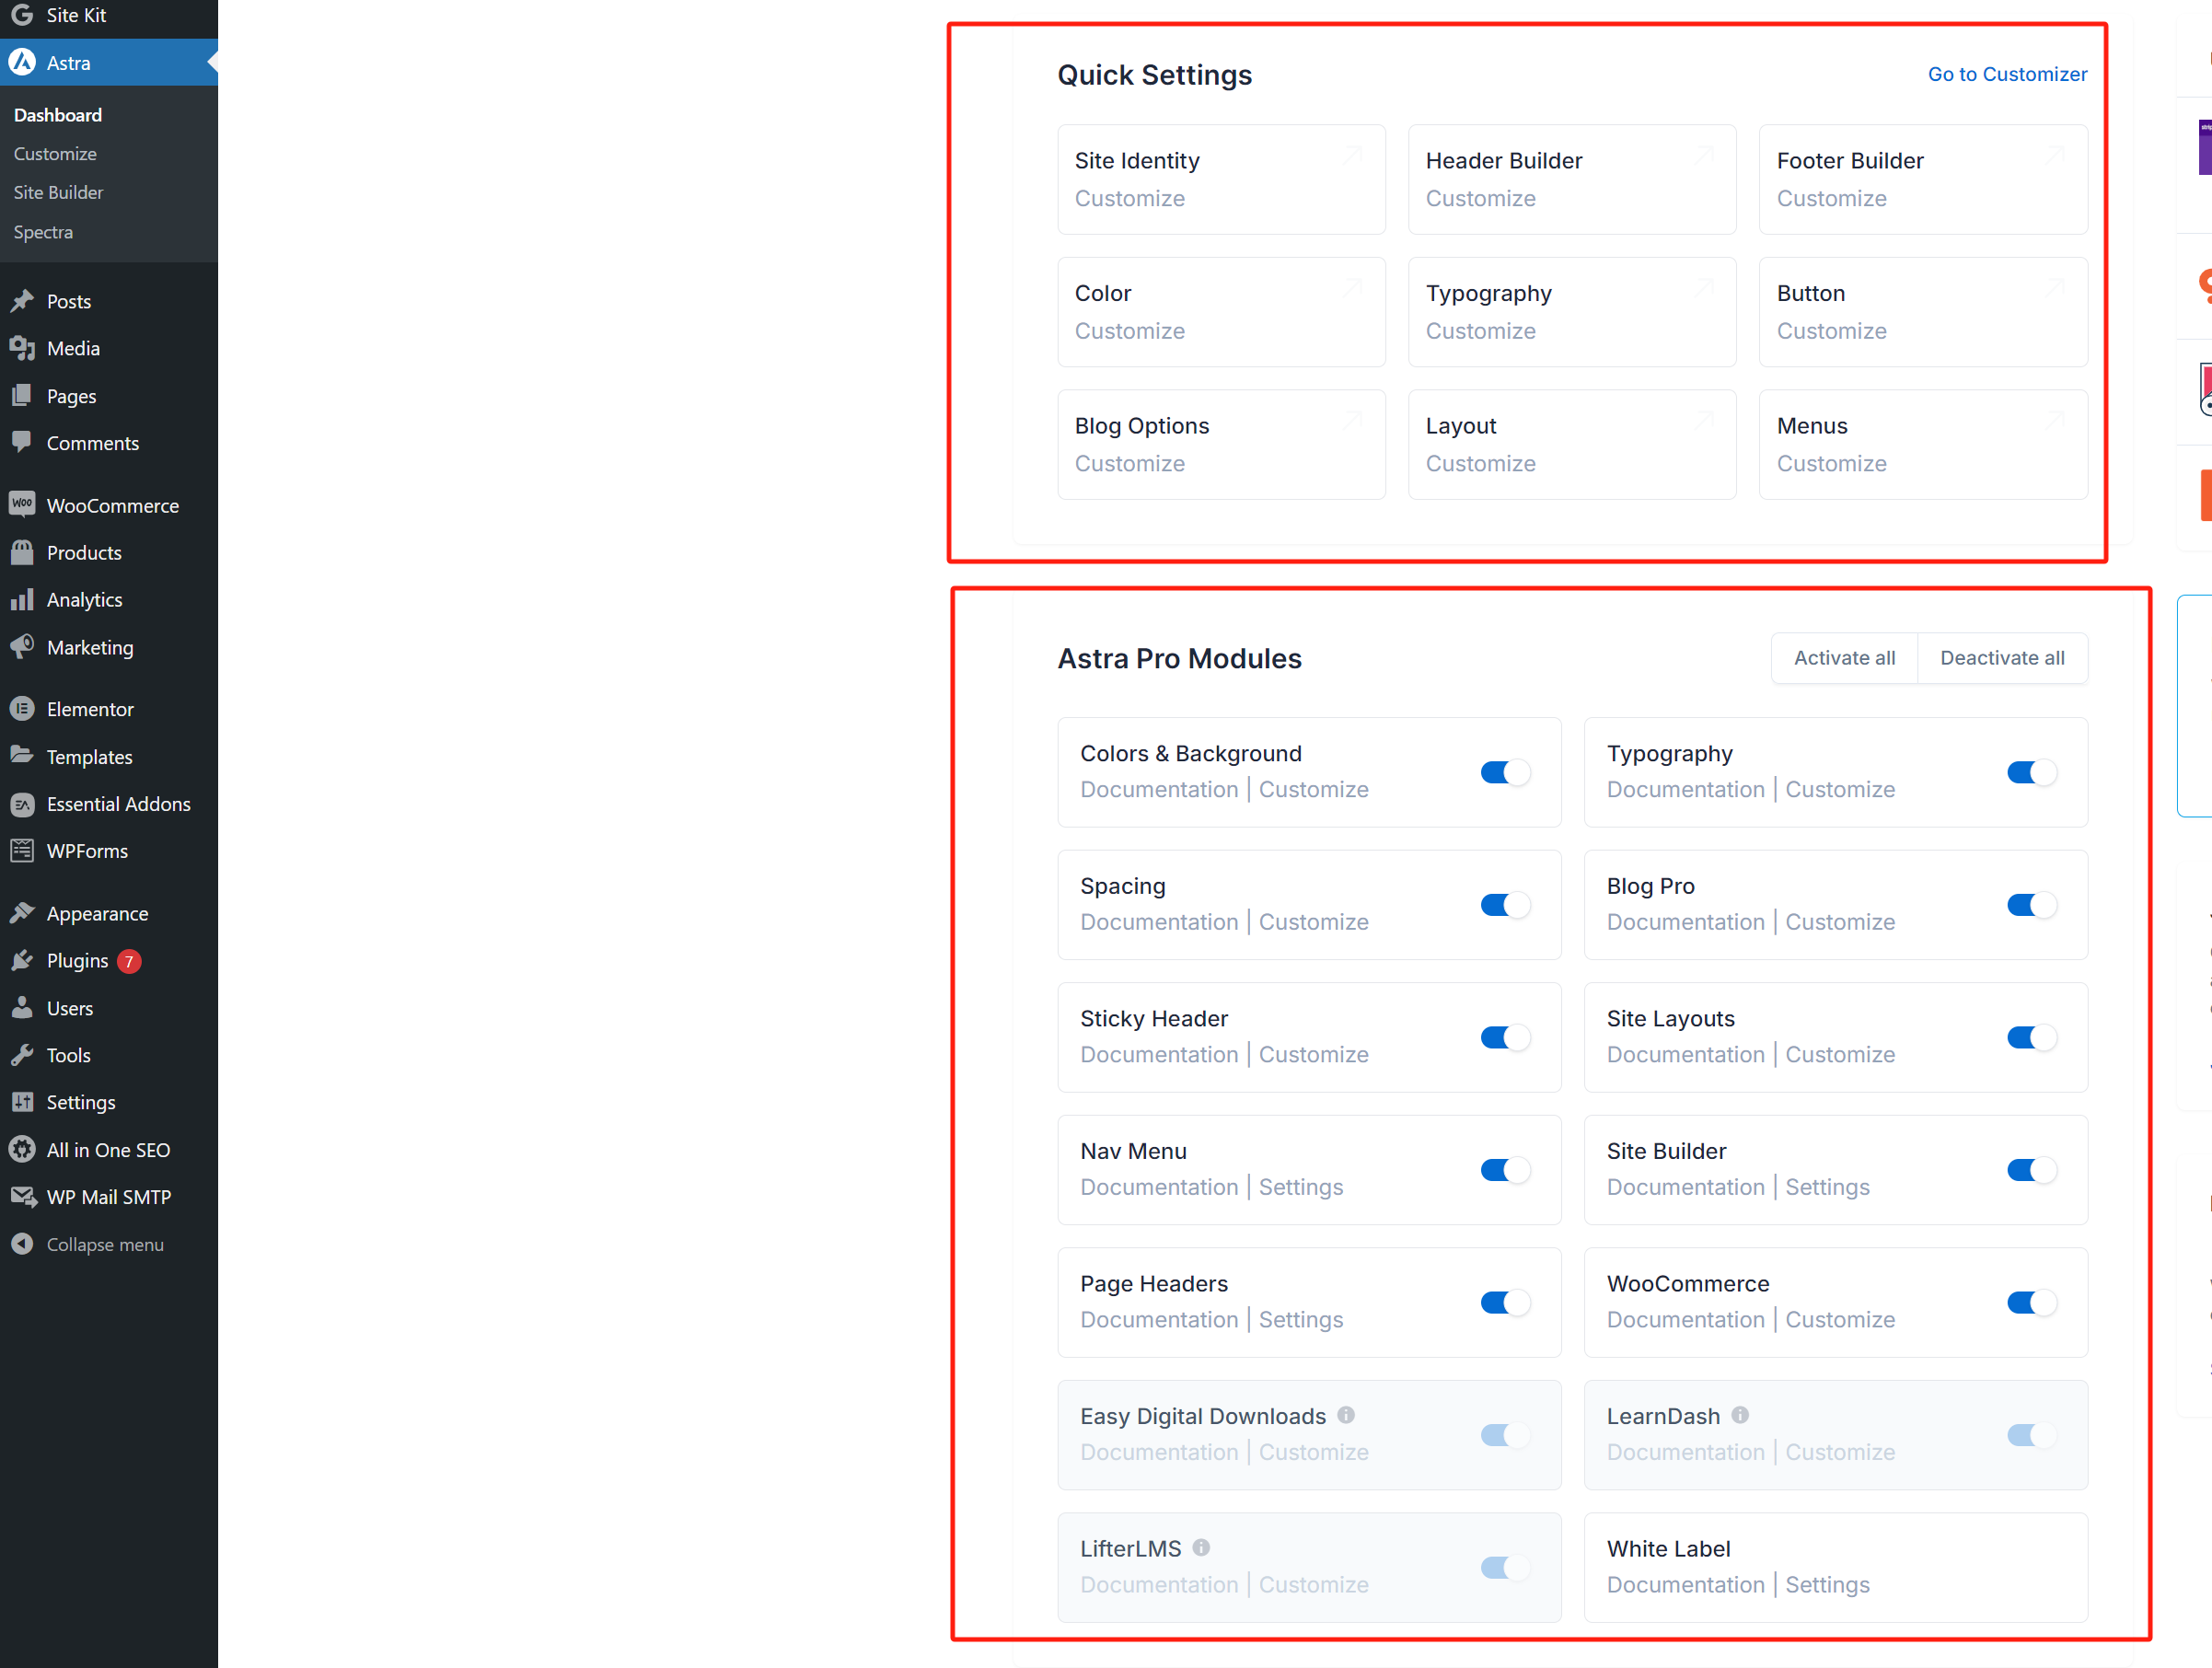Click the All in One SEO gear icon
This screenshot has height=1668, width=2212.
[x=22, y=1150]
